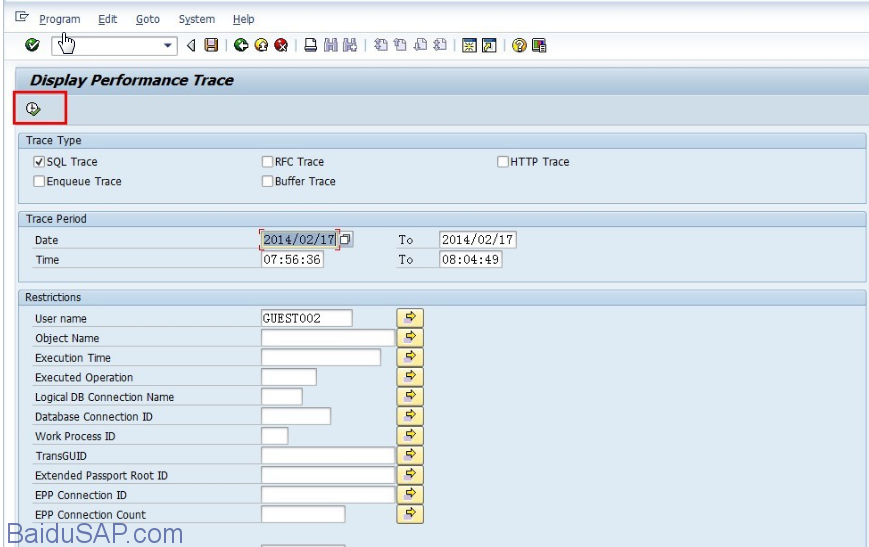
Task: Click the red Cancel icon
Action: click(x=281, y=45)
